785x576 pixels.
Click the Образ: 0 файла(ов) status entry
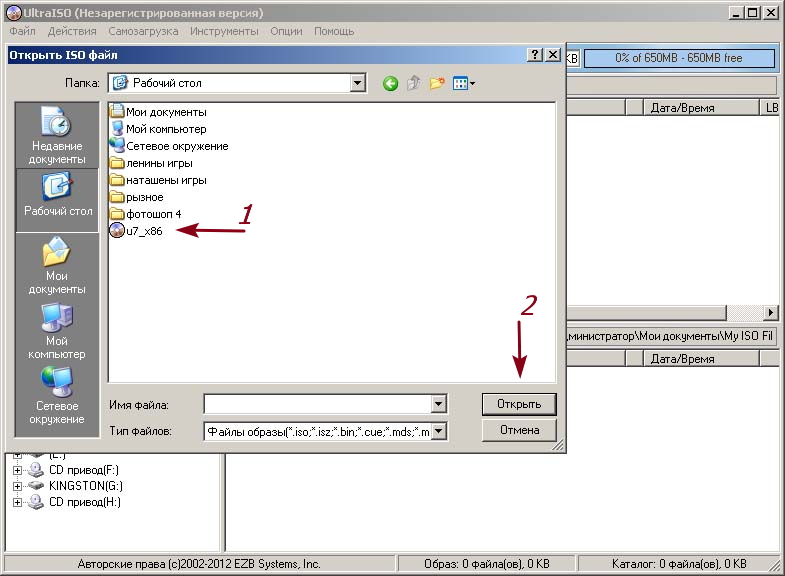point(487,564)
